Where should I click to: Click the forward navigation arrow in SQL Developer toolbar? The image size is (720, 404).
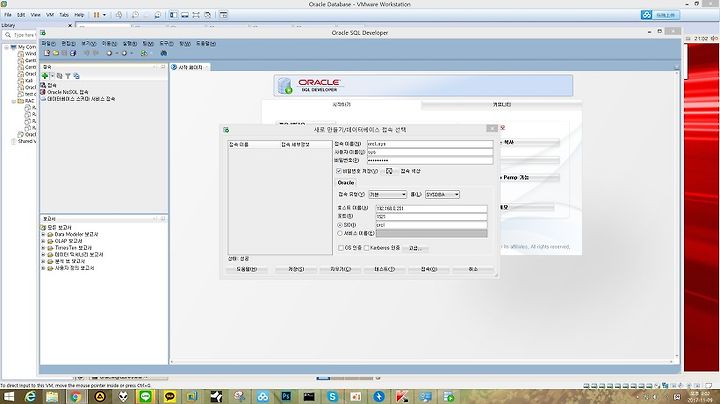pos(124,53)
